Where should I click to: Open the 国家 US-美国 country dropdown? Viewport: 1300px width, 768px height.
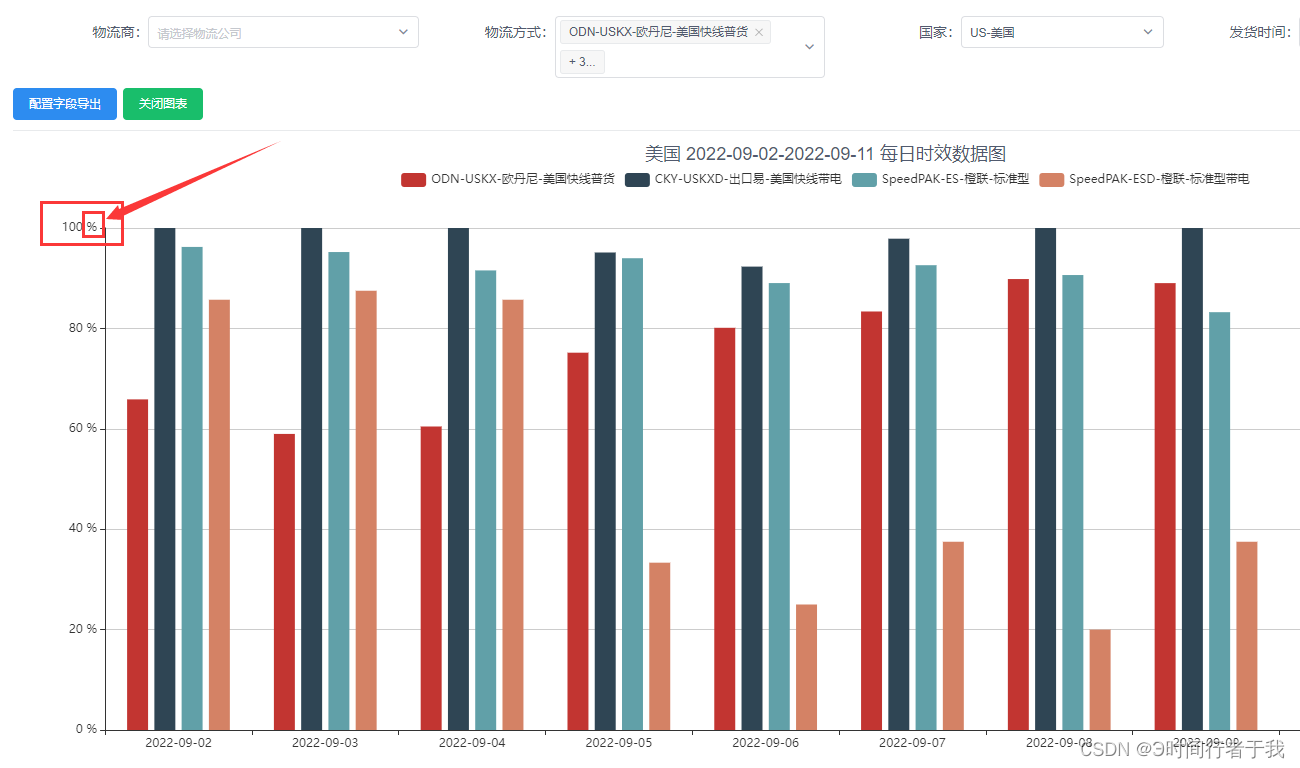pos(1062,32)
